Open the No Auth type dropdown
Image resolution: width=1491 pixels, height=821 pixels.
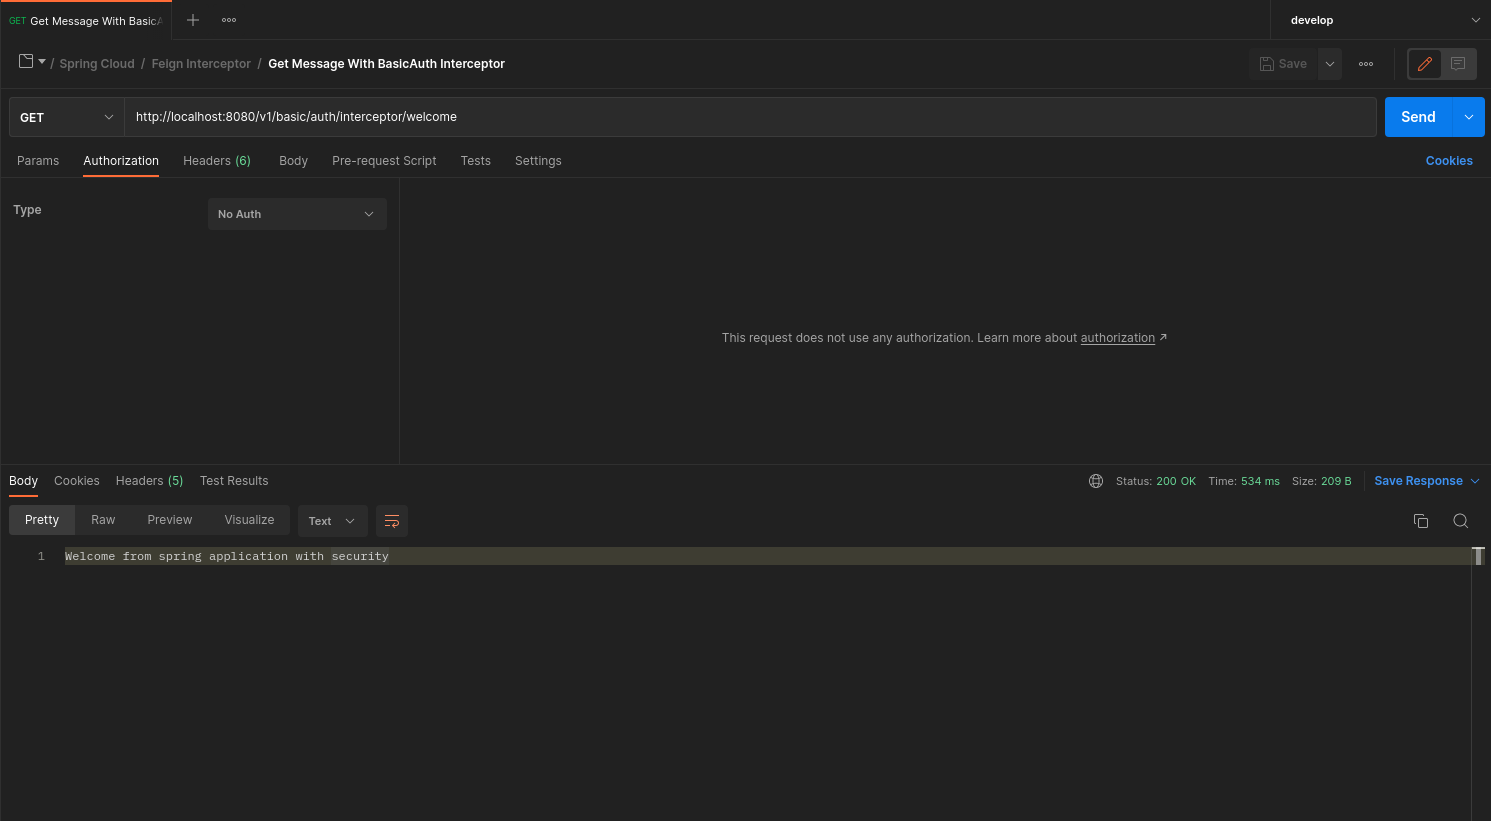pos(297,214)
